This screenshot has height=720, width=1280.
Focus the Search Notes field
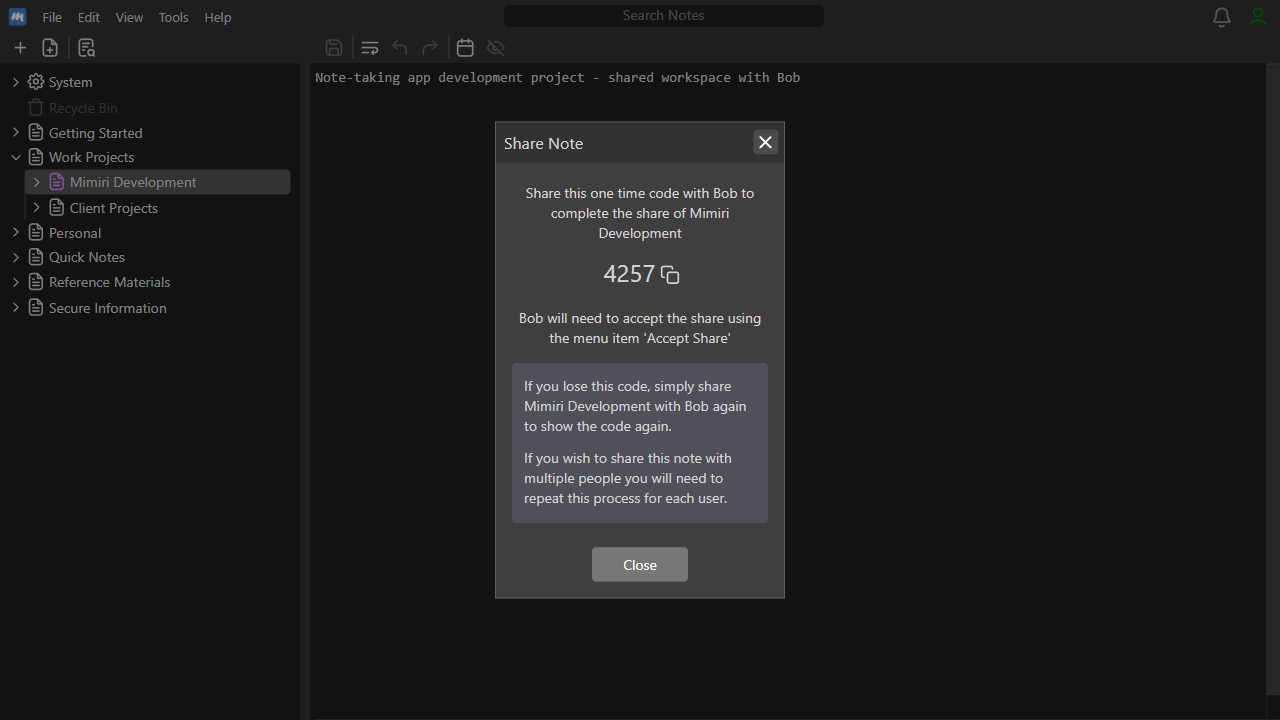pos(664,16)
